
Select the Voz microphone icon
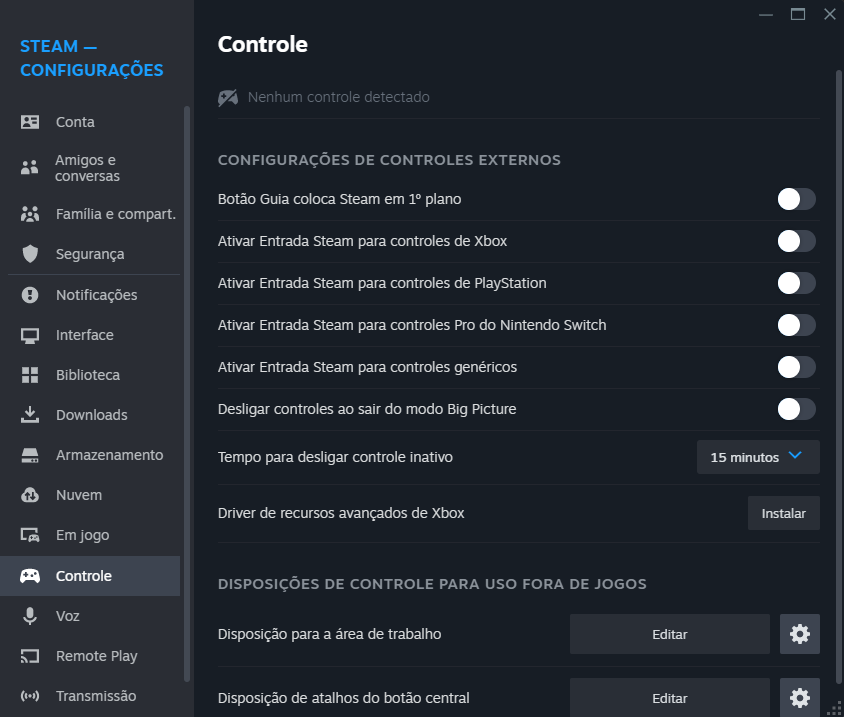point(30,616)
